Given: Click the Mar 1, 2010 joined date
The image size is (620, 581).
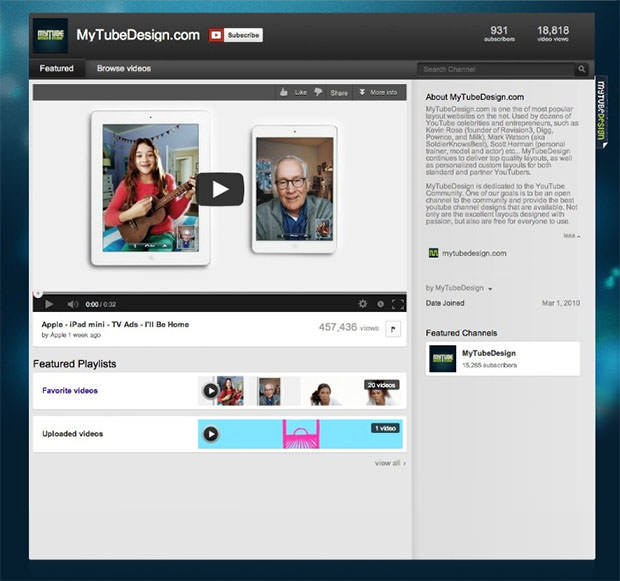Looking at the screenshot, I should 561,303.
